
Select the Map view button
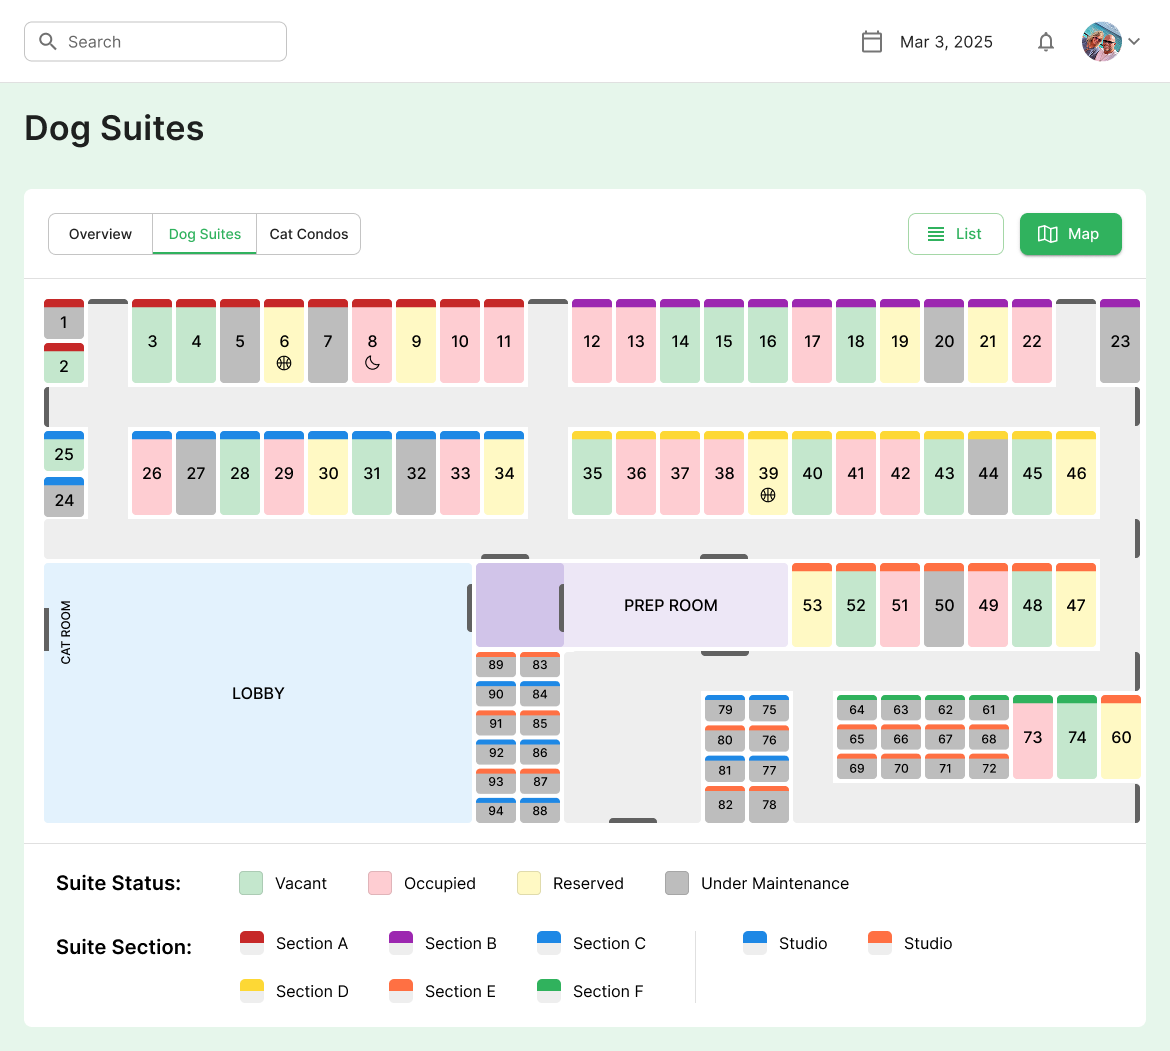(x=1070, y=234)
